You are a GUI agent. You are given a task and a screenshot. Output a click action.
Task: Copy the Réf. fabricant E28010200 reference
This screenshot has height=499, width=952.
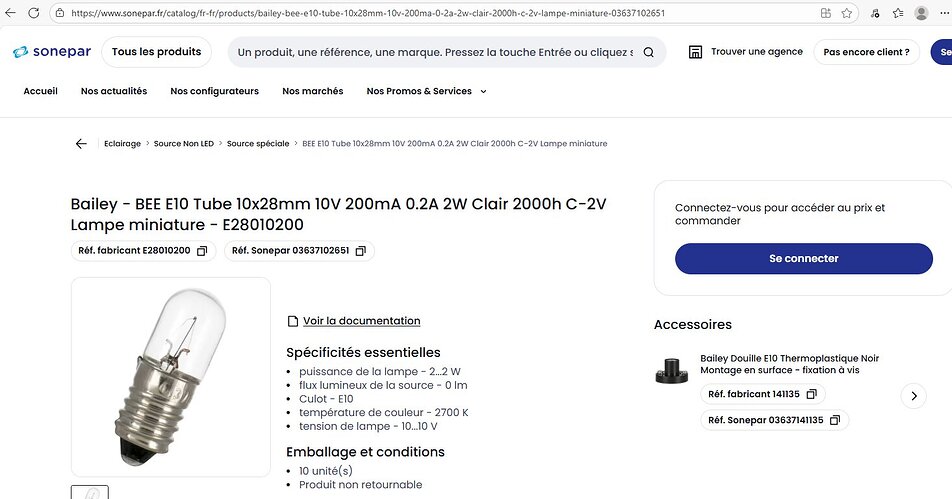point(202,251)
